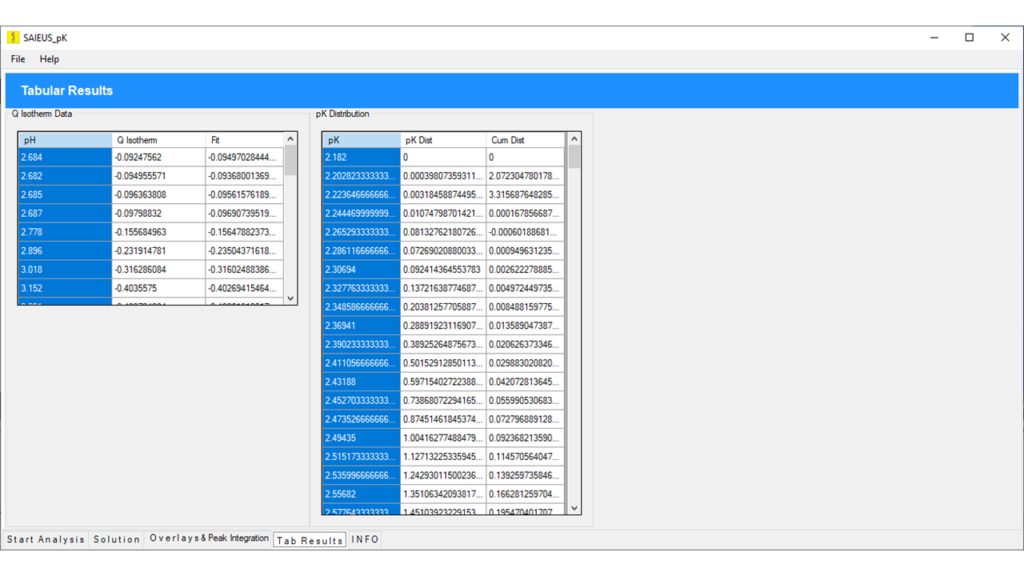Screen dimensions: 1024x576
Task: Select pH cell 2.778
Action: (65, 232)
